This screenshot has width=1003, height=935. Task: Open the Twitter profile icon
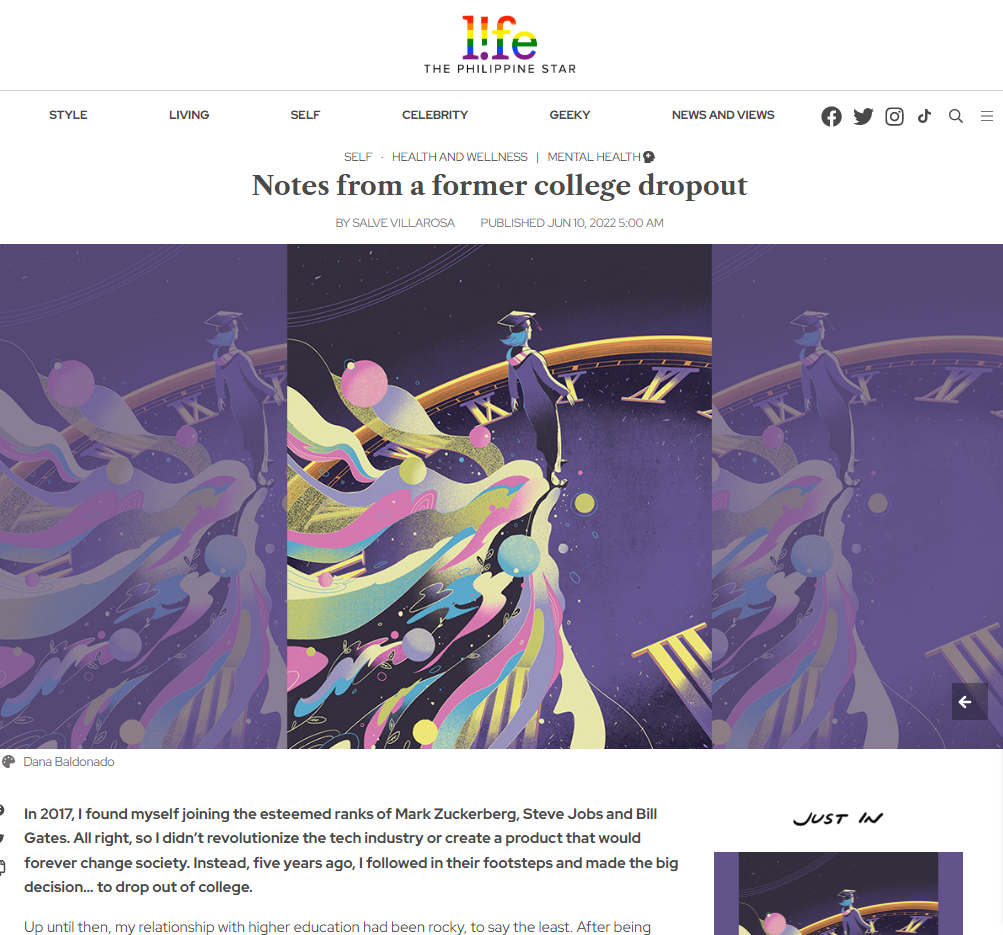(863, 116)
